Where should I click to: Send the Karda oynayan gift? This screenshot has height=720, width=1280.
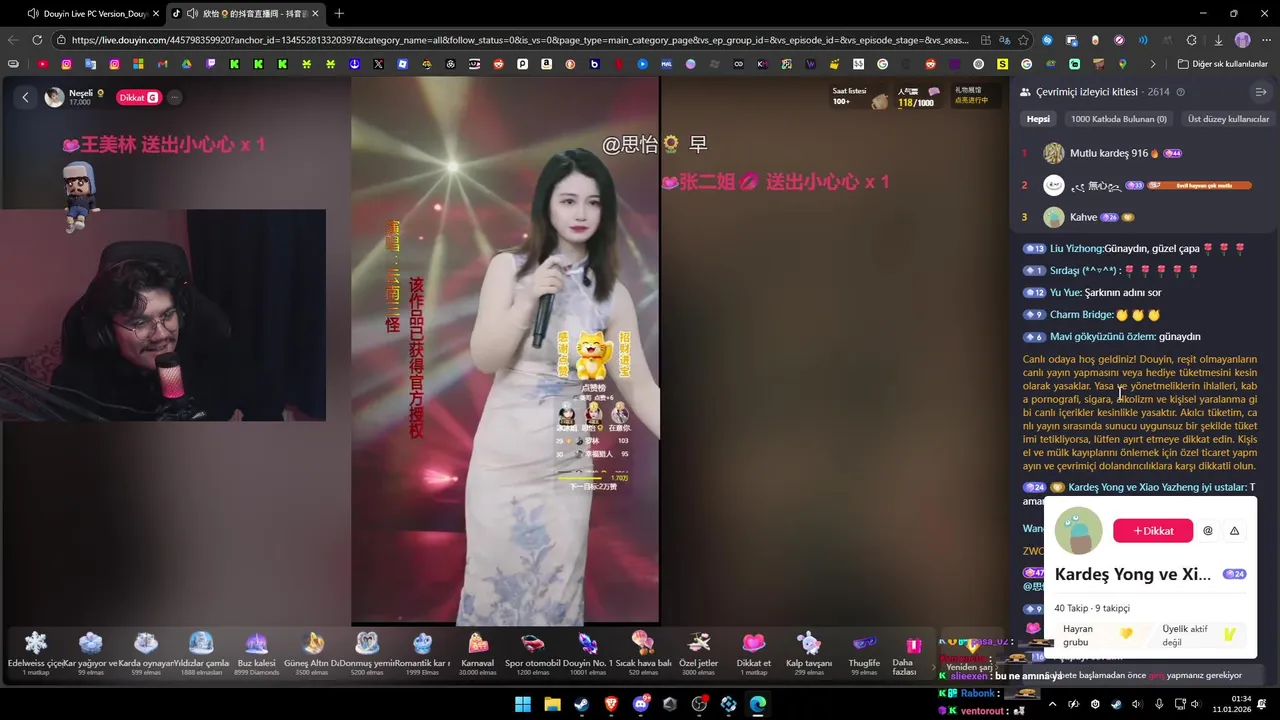click(146, 653)
